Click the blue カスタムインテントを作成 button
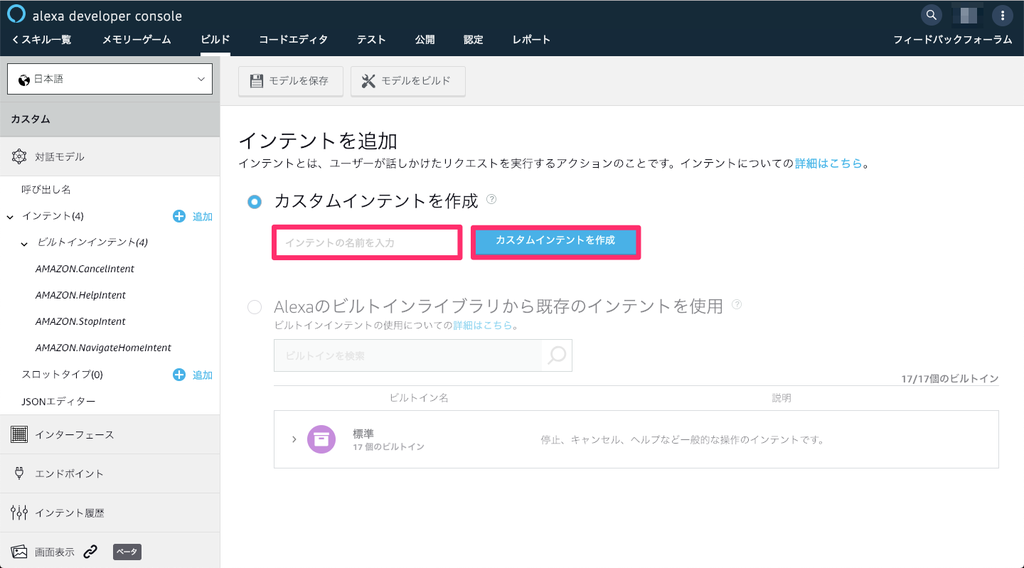1024x568 pixels. click(555, 241)
